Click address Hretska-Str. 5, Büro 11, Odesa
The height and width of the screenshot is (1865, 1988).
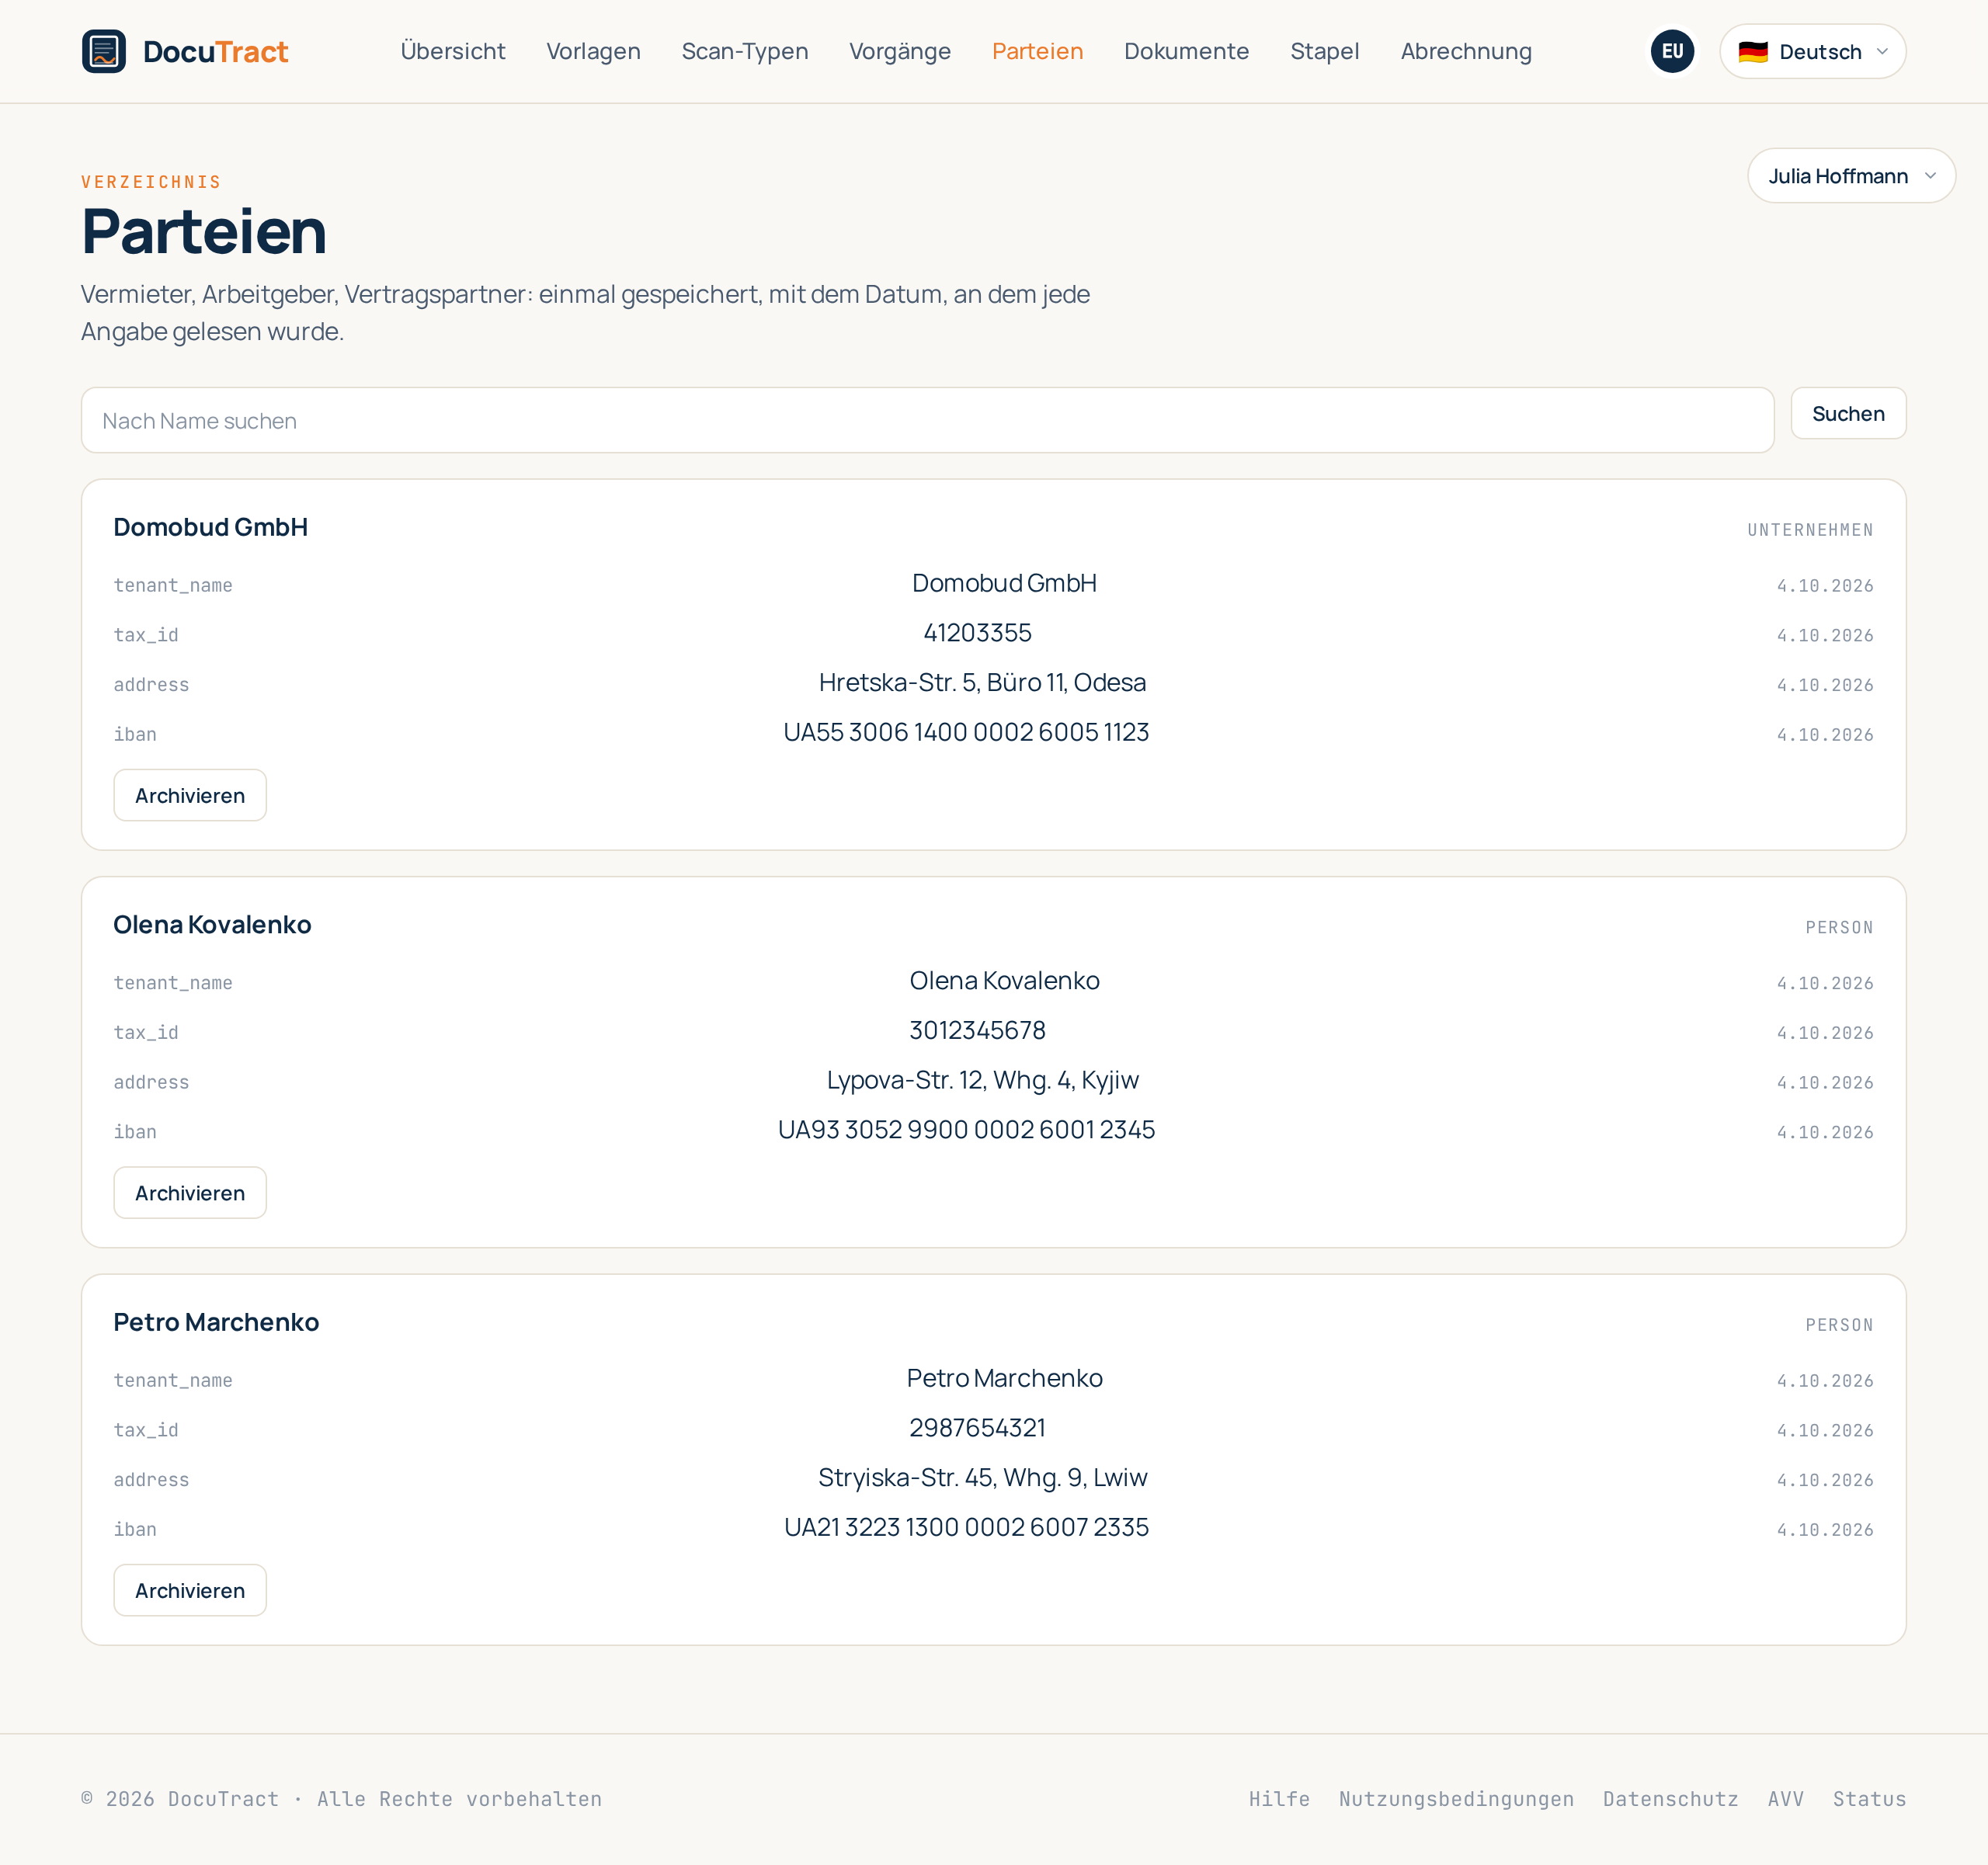[x=982, y=682]
